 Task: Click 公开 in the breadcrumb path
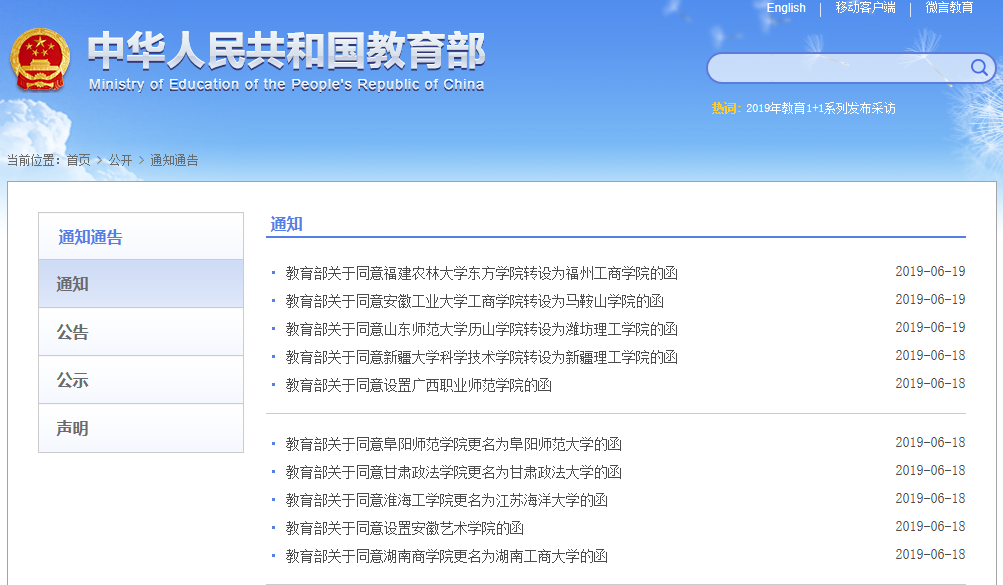pyautogui.click(x=120, y=160)
